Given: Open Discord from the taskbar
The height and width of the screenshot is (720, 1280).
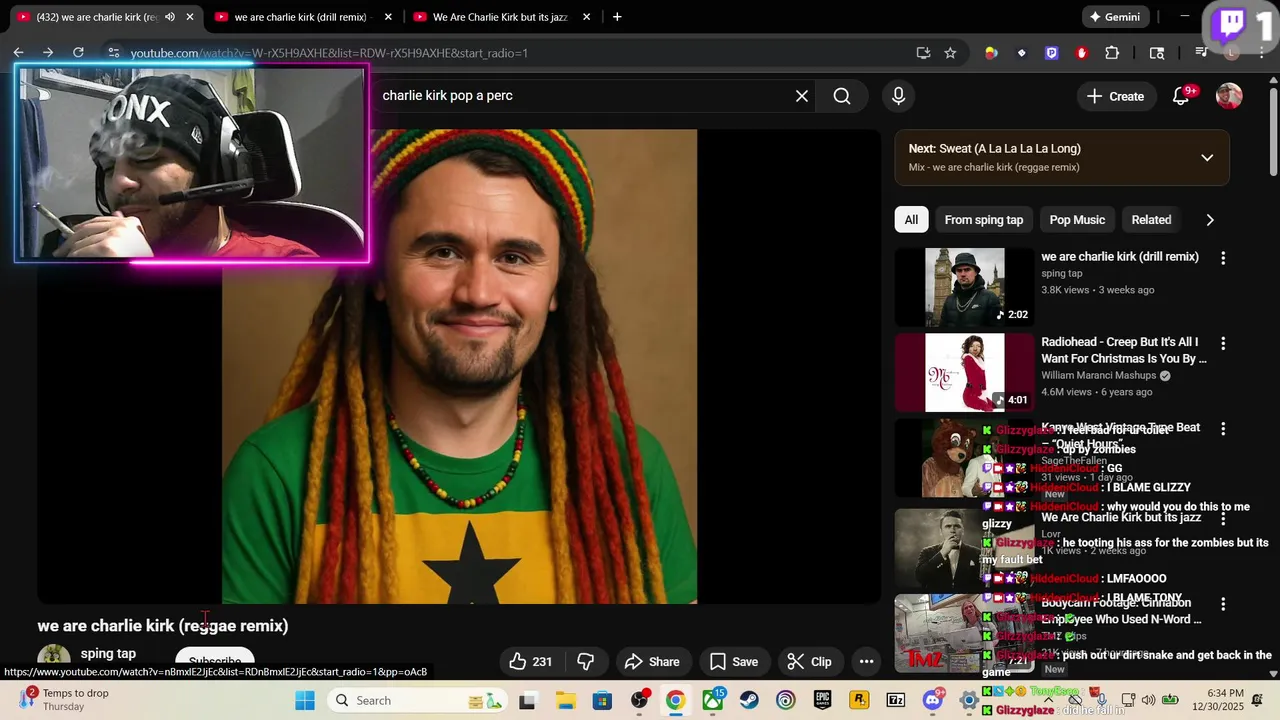Looking at the screenshot, I should (x=932, y=700).
